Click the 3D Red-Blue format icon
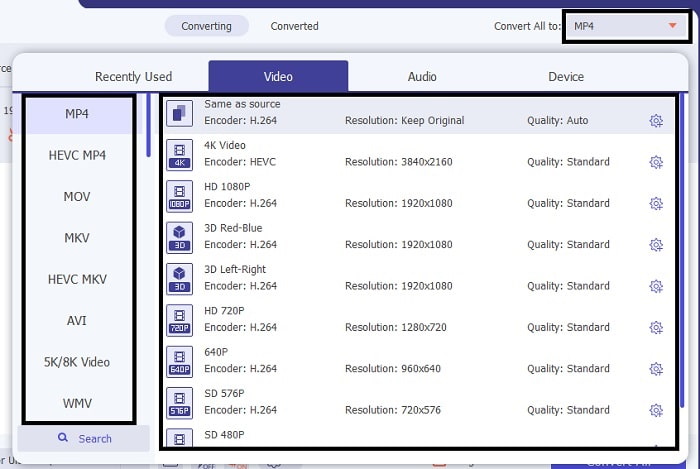This screenshot has height=469, width=700. point(179,237)
